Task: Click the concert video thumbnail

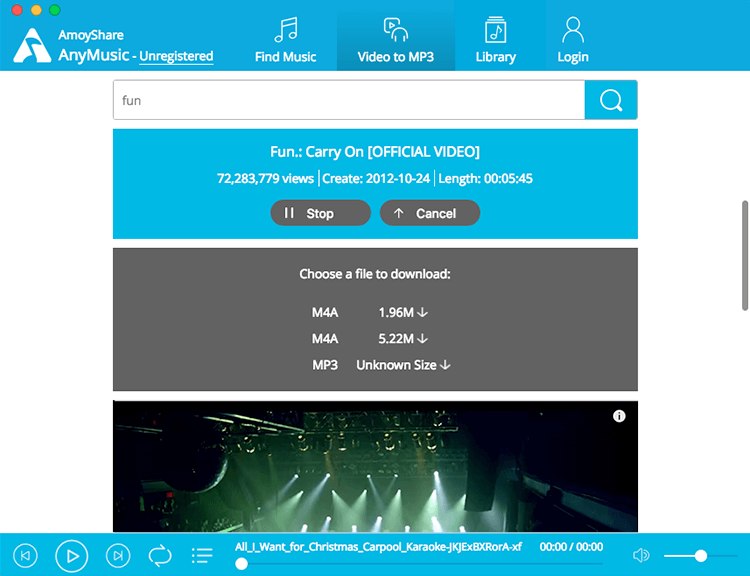Action: pos(375,466)
